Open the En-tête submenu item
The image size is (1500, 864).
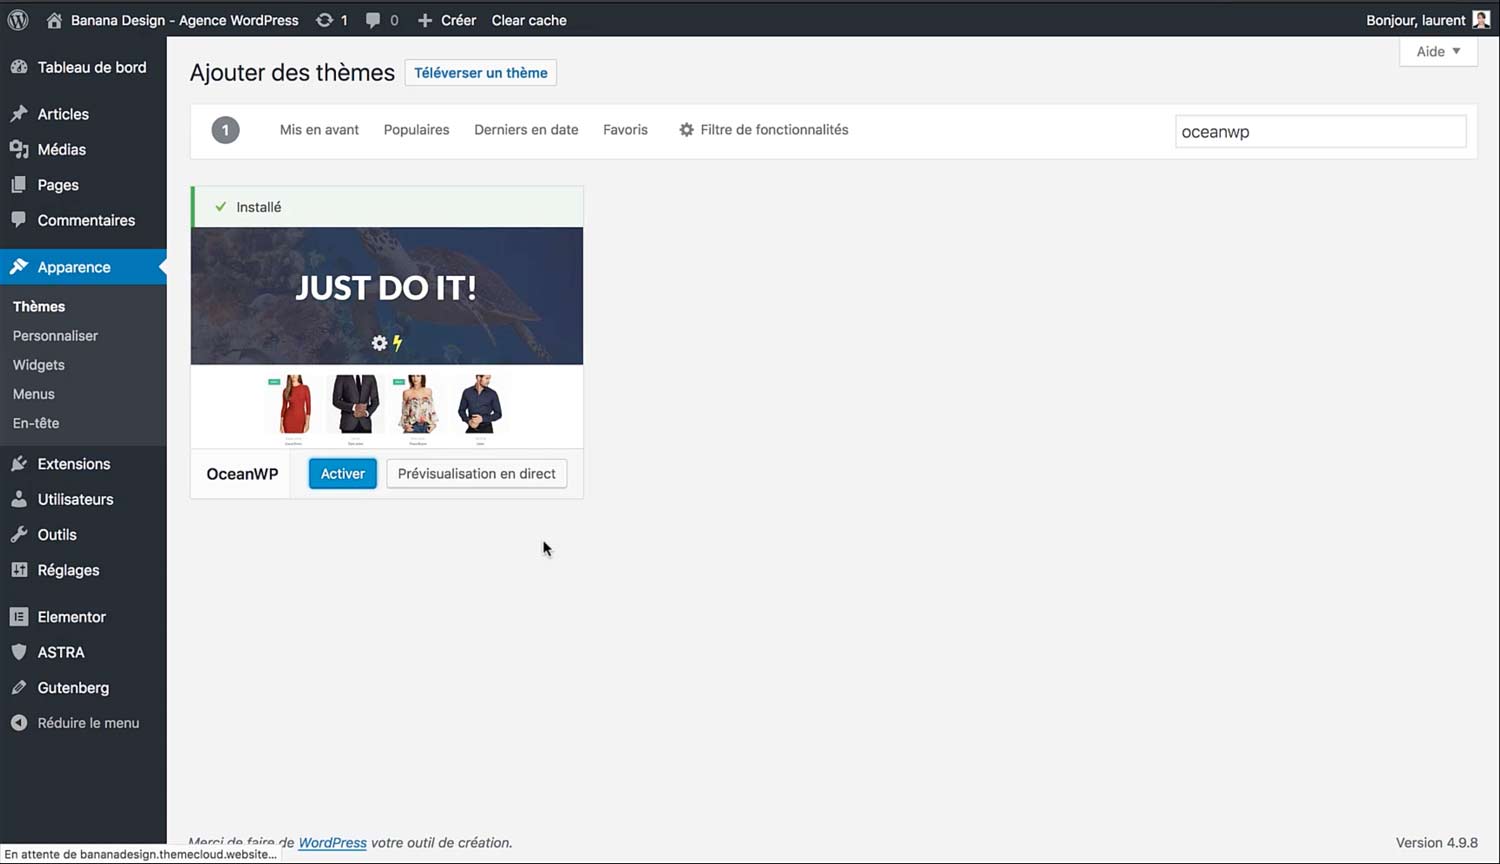click(36, 423)
